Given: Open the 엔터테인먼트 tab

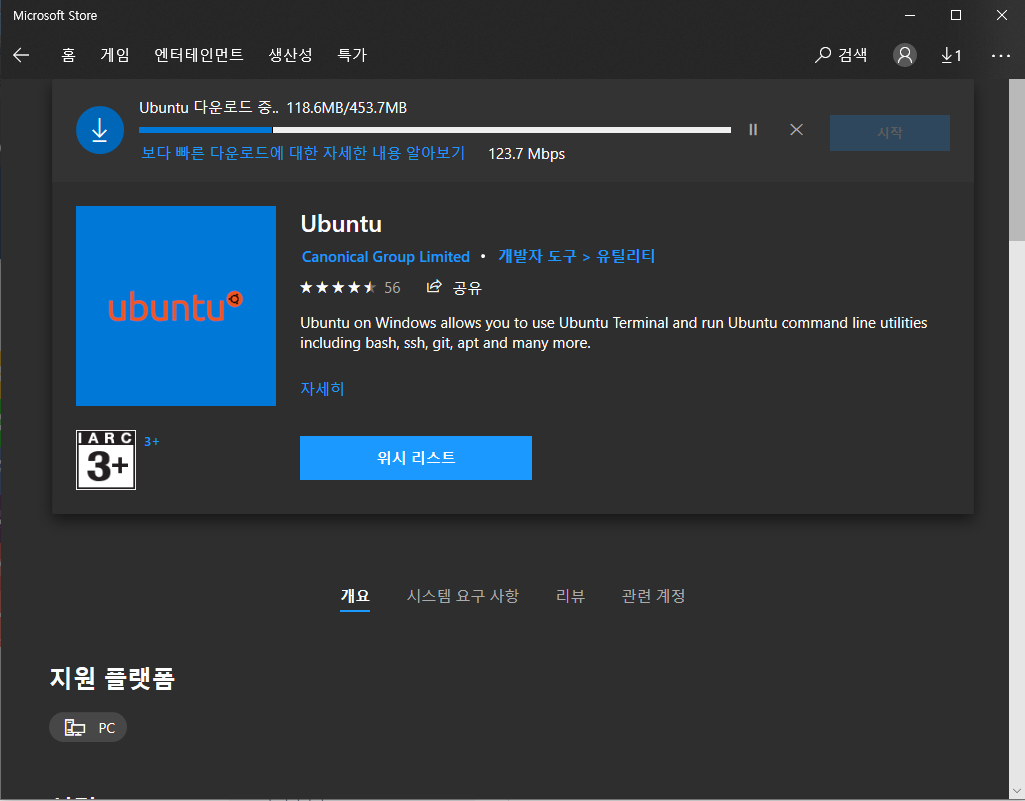Looking at the screenshot, I should coord(199,55).
